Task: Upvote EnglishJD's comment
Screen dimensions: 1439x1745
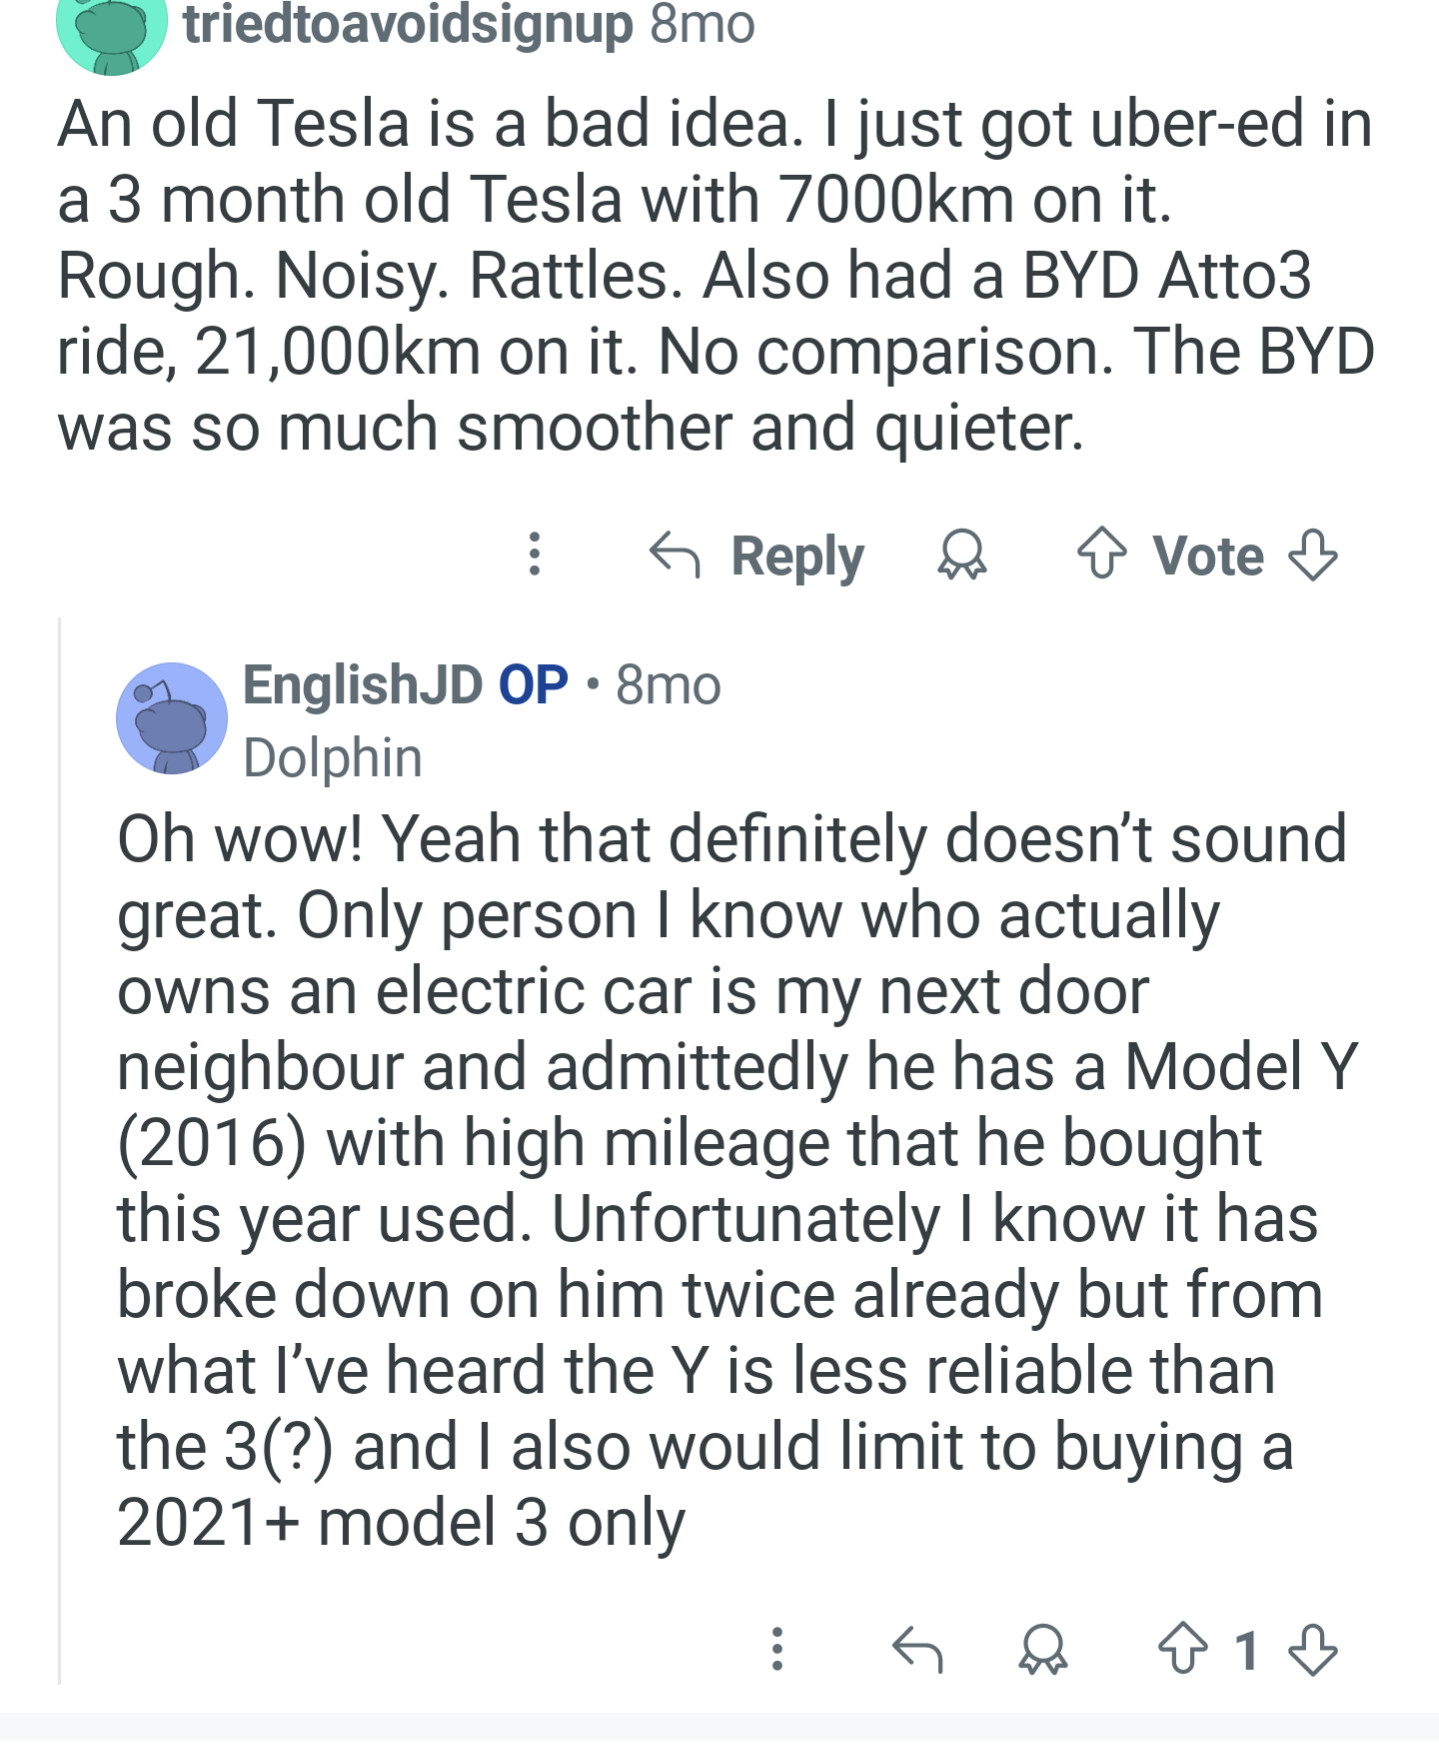Action: coord(1182,1649)
